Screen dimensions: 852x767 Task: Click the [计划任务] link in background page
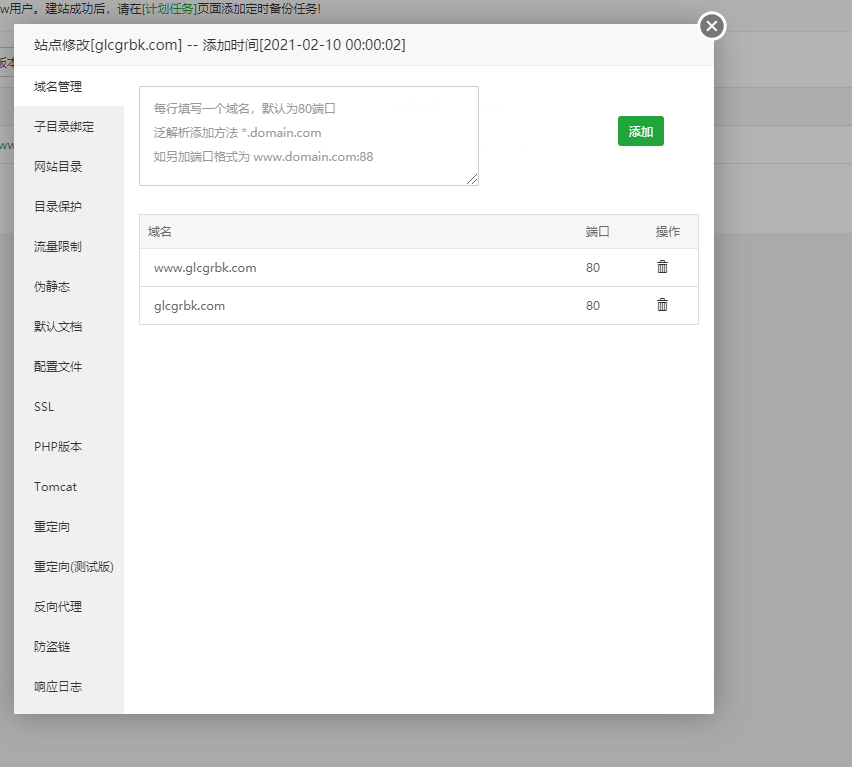point(169,9)
